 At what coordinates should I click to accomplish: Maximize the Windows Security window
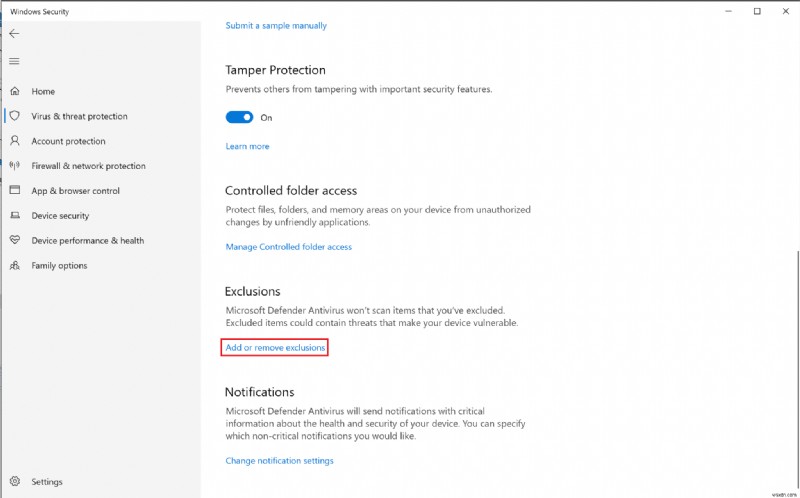click(x=757, y=11)
